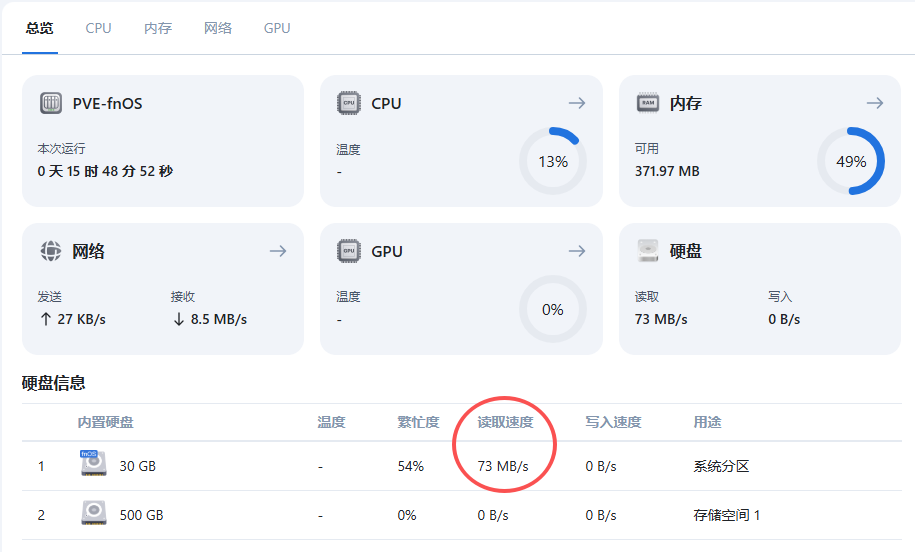Click the hard drive icon in 硬盘 card
915x552 pixels.
[x=648, y=251]
